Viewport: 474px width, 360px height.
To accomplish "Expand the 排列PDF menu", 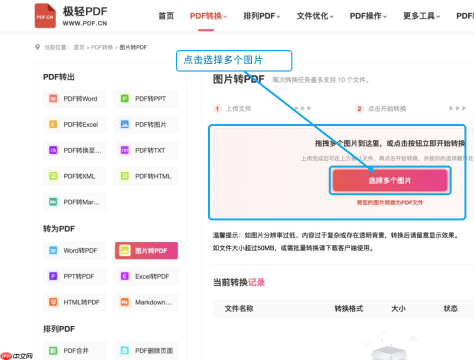I will [262, 16].
